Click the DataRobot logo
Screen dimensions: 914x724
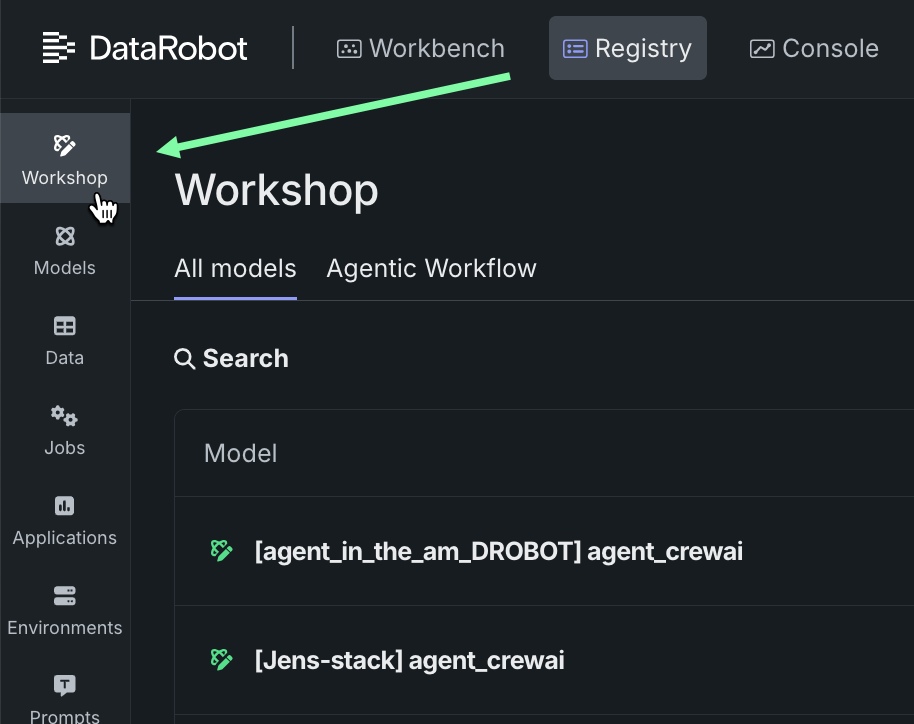145,48
